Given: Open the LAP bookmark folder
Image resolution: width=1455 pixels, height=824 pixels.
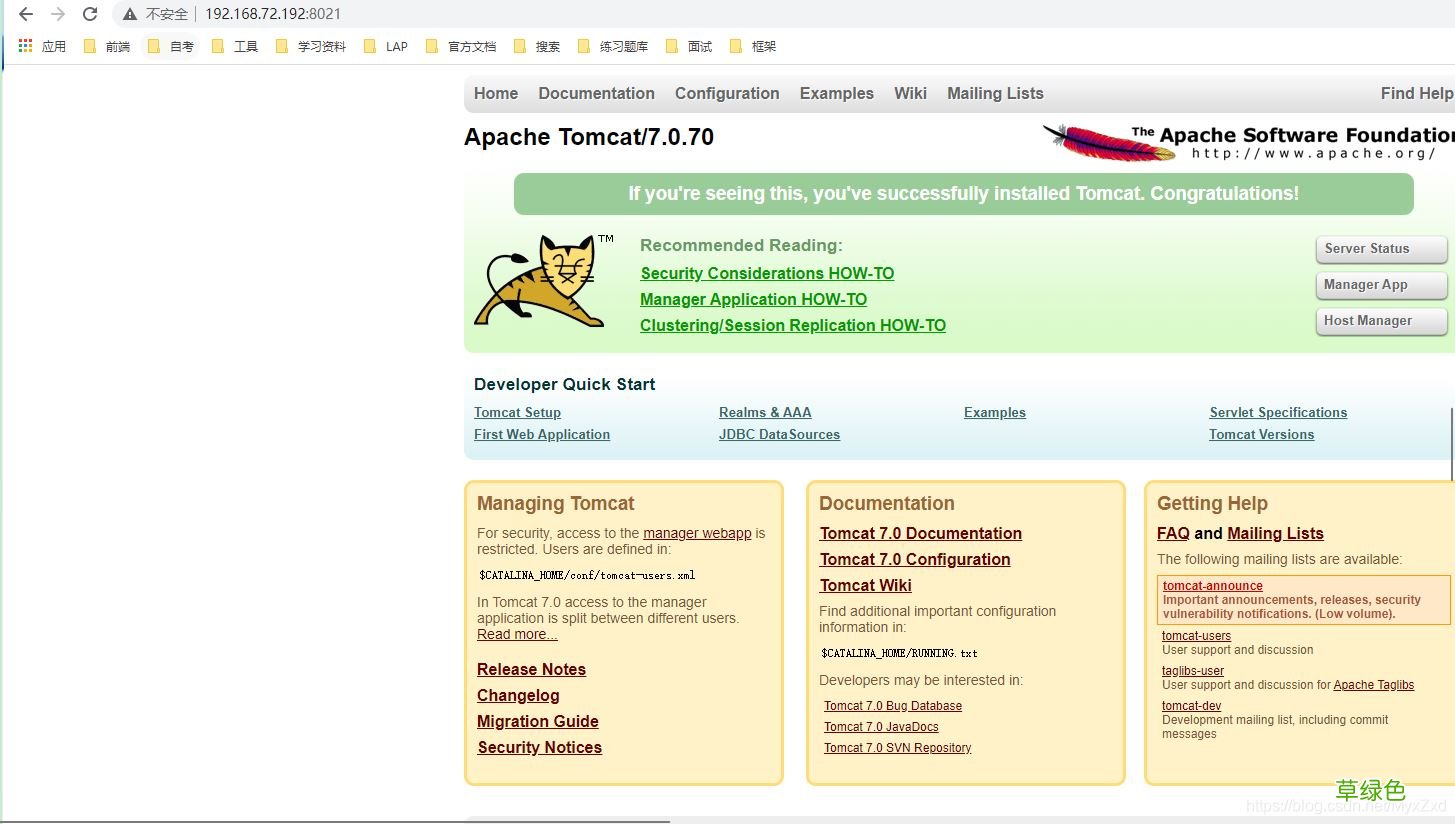Looking at the screenshot, I should pyautogui.click(x=386, y=46).
